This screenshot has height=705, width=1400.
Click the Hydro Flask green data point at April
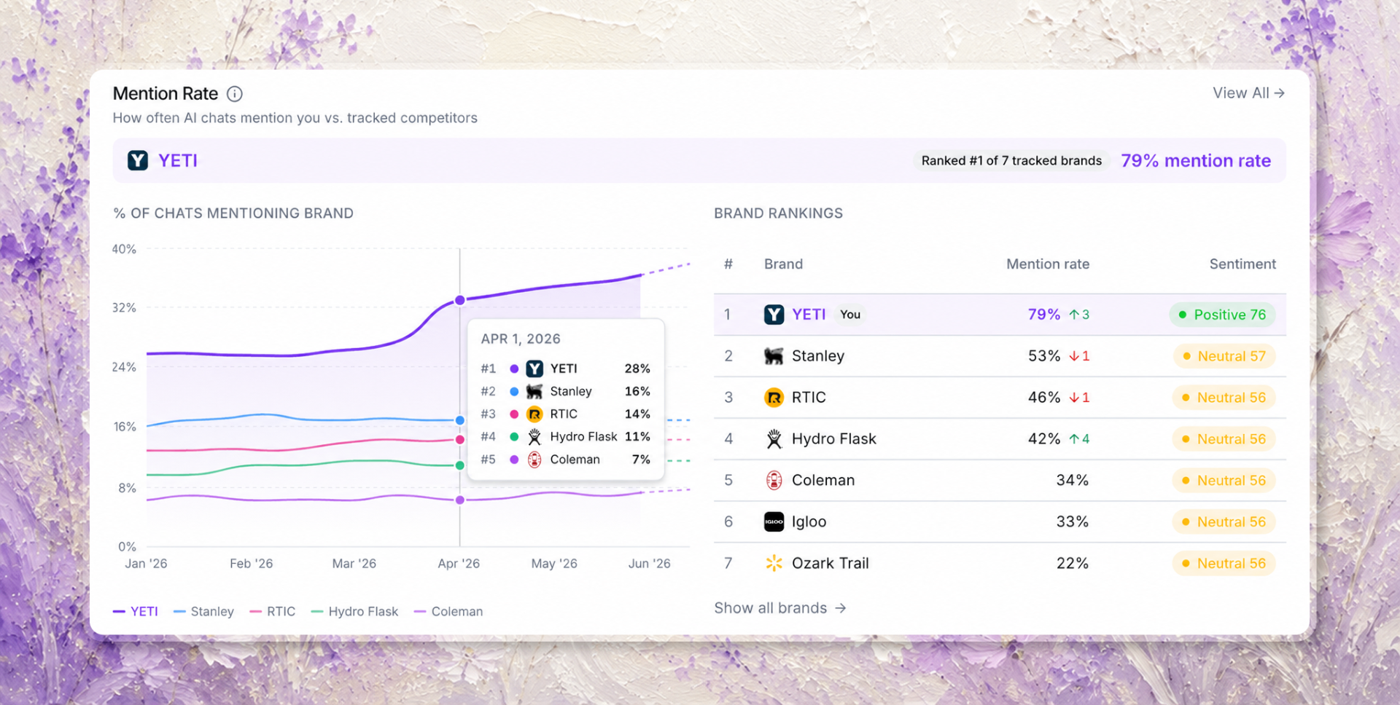[x=460, y=465]
